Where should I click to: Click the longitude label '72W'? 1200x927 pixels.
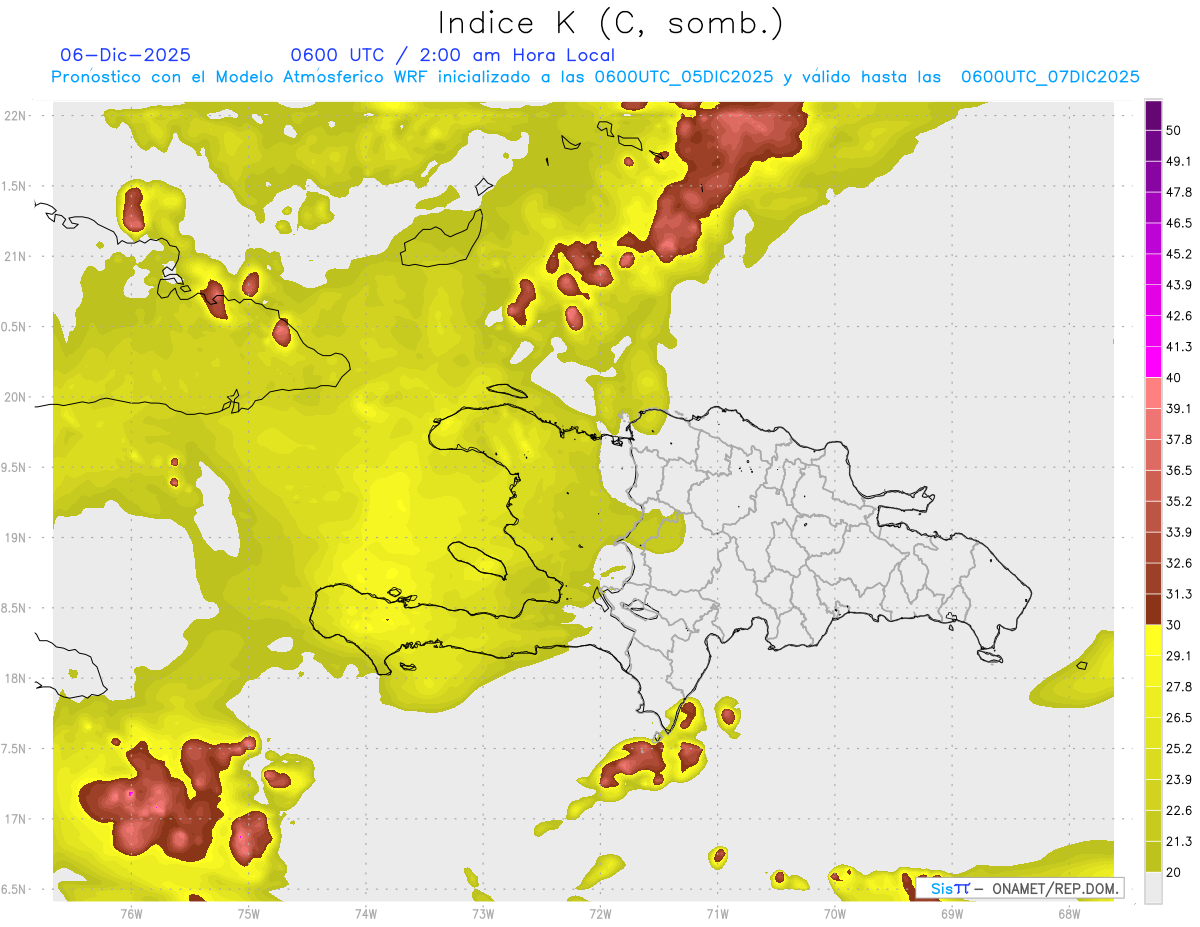coord(600,913)
